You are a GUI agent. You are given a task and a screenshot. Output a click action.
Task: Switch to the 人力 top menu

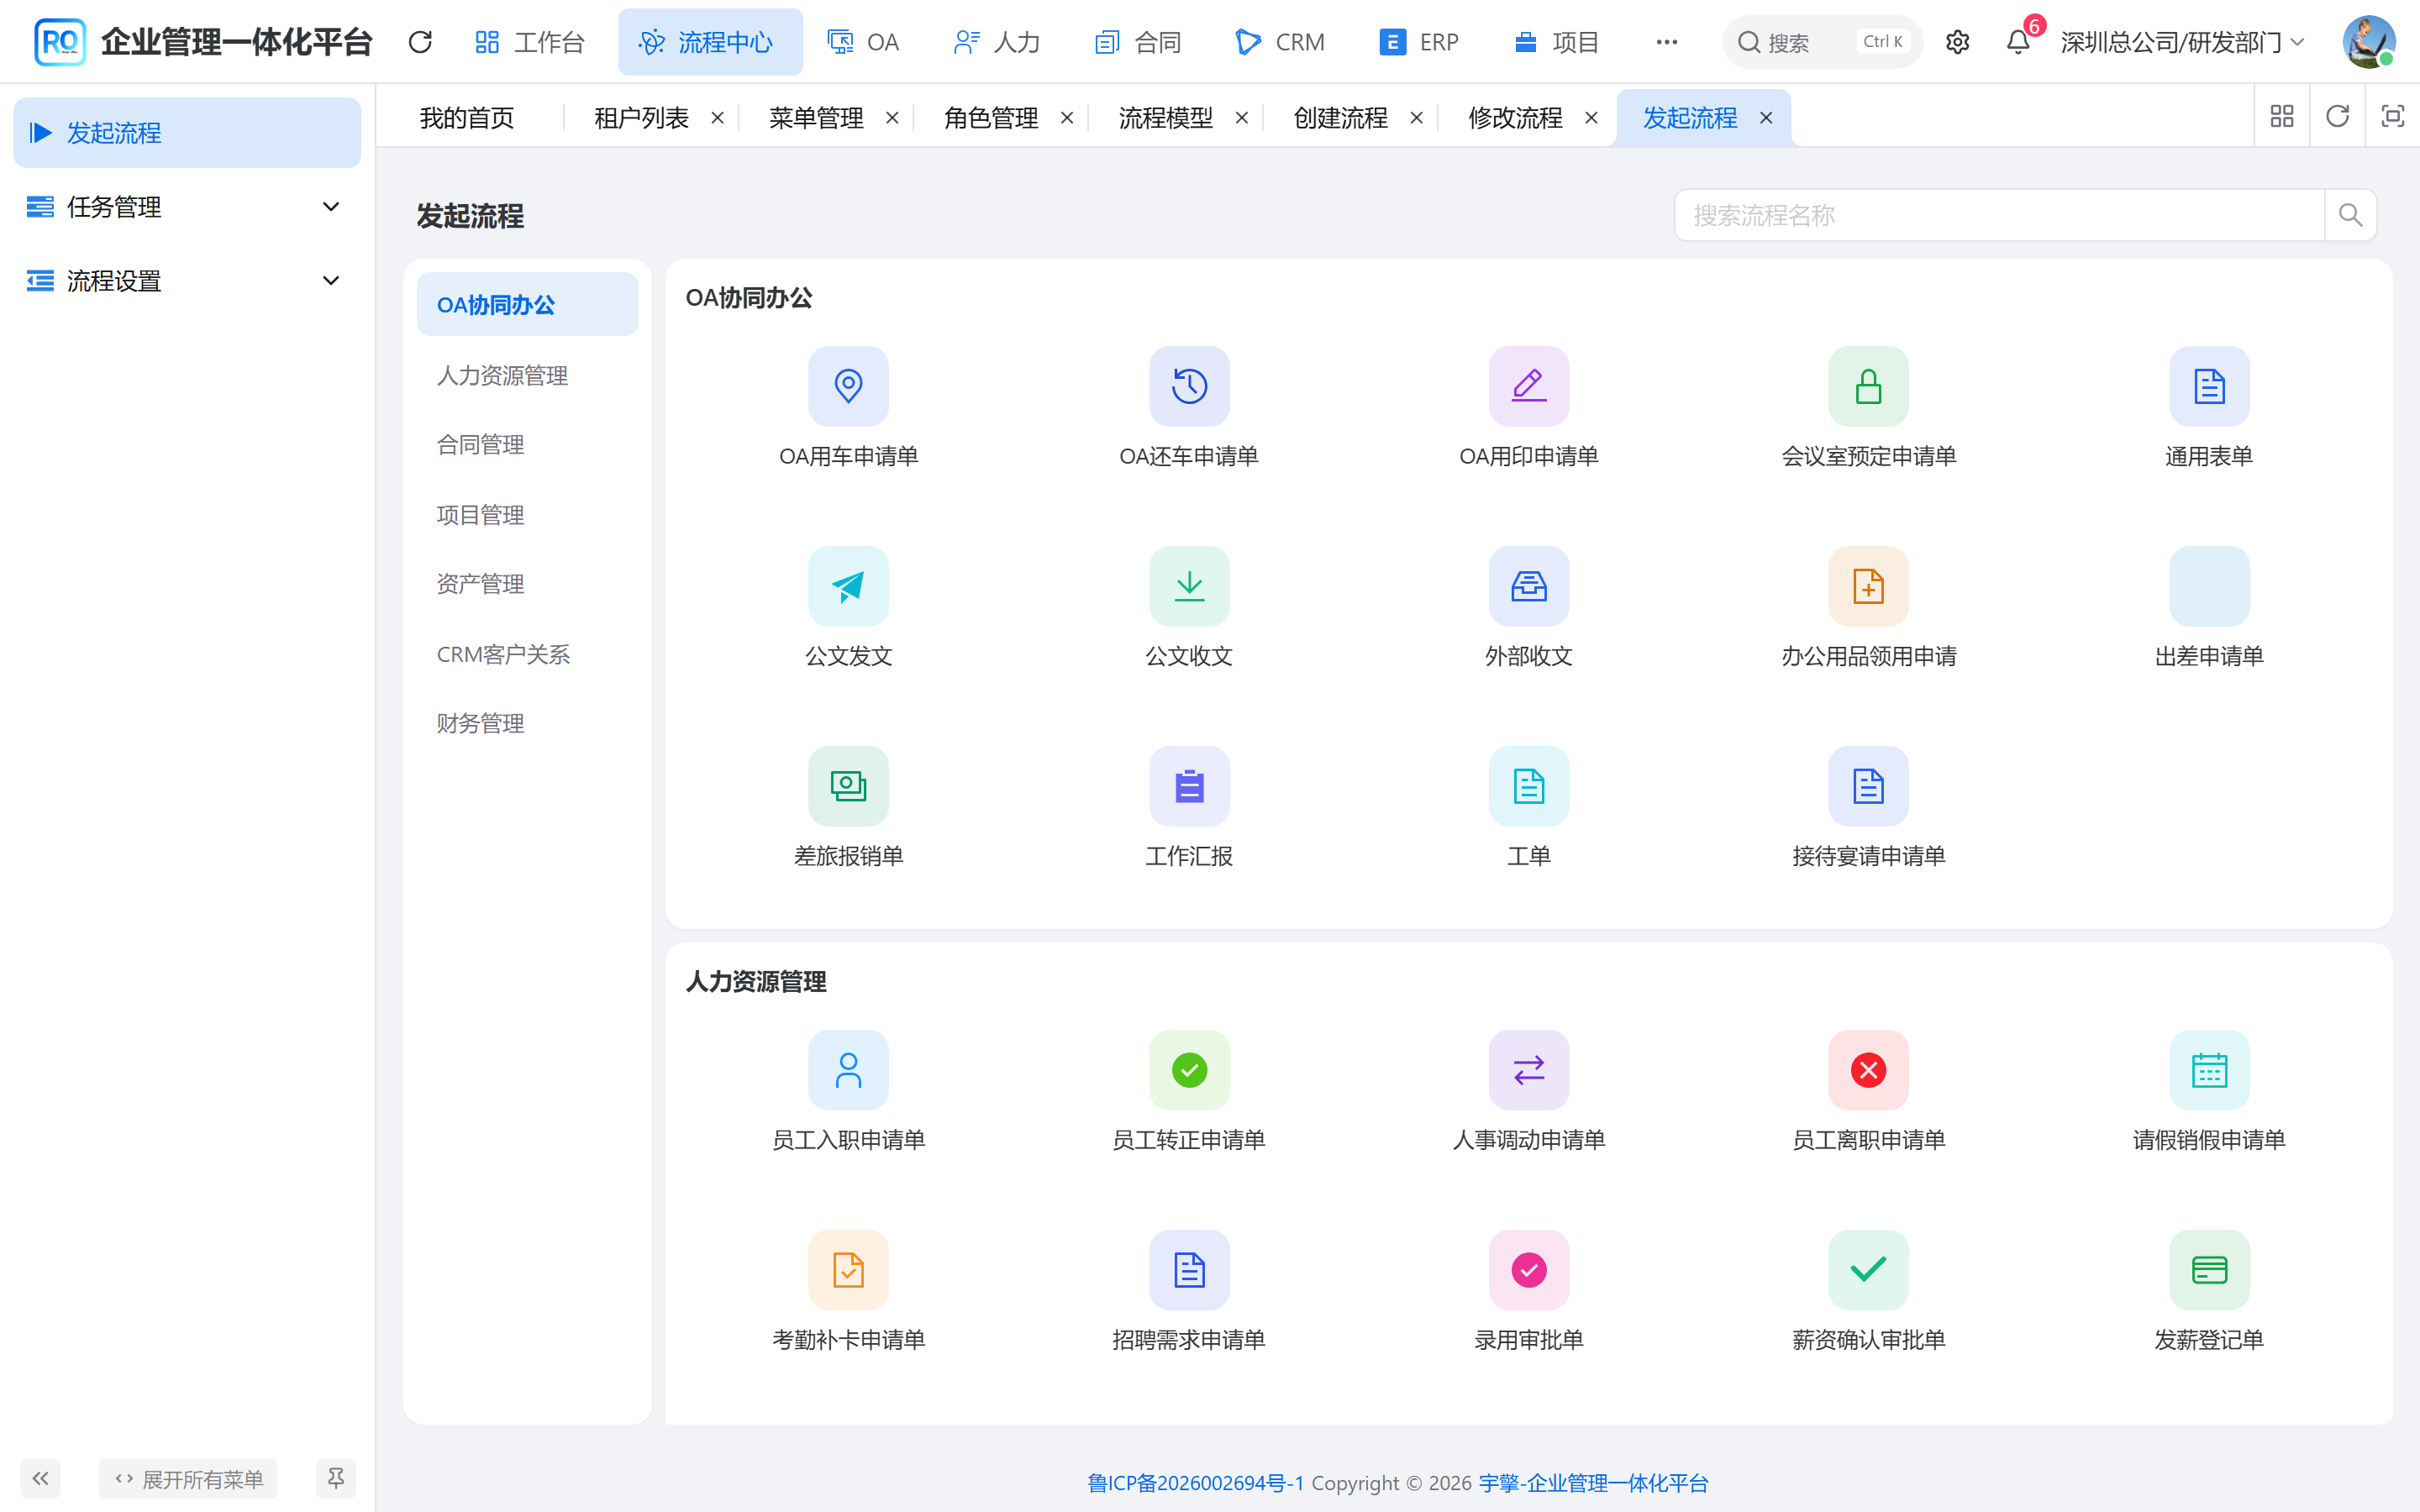(997, 42)
